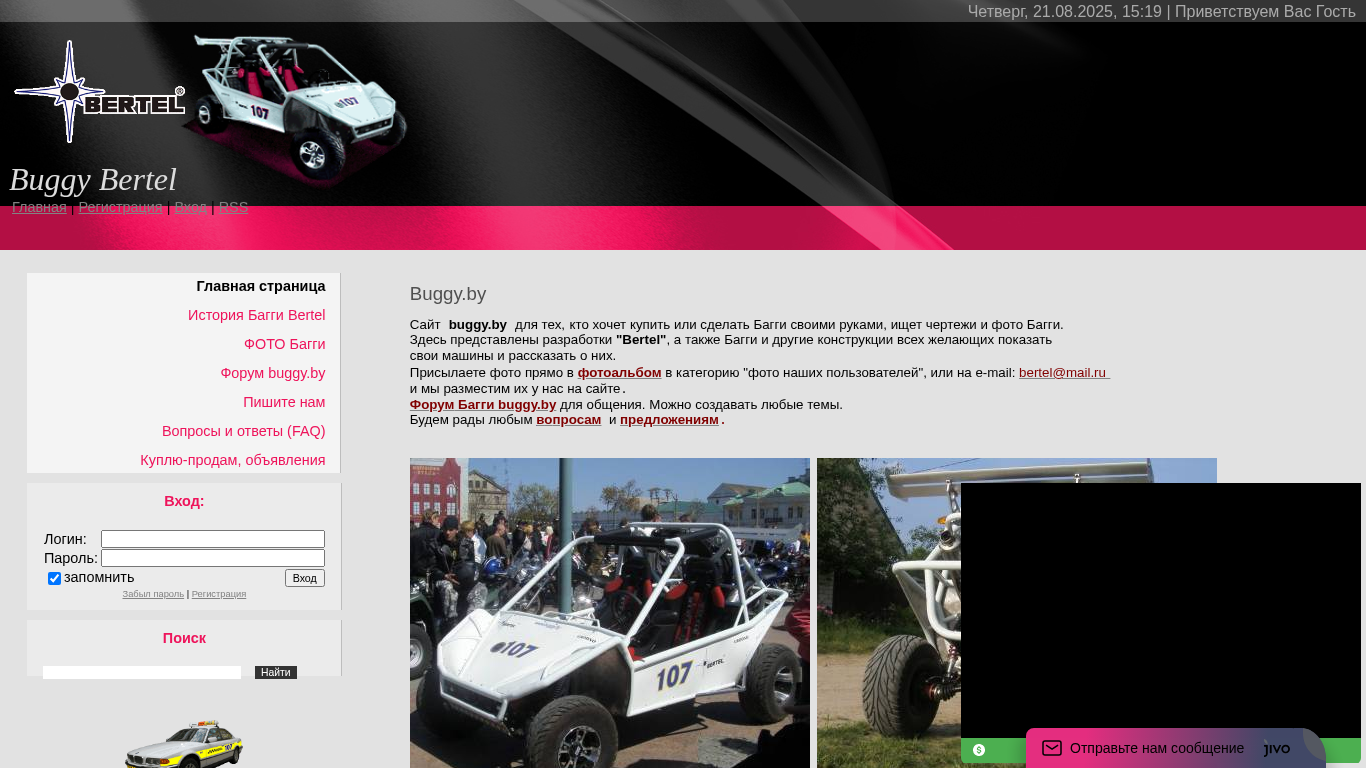Screen dimensions: 1366x768
Task: Open "Форум buggy.by" sidebar item
Action: 273,373
